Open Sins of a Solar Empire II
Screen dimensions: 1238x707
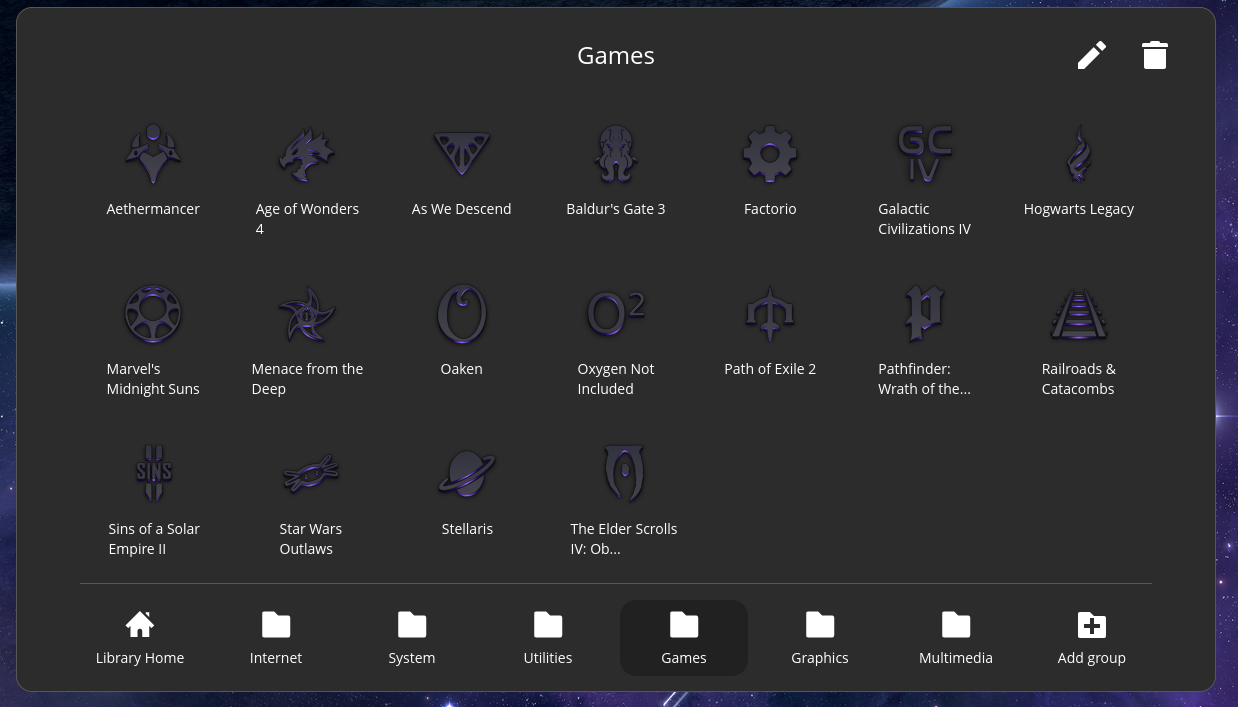tap(154, 475)
